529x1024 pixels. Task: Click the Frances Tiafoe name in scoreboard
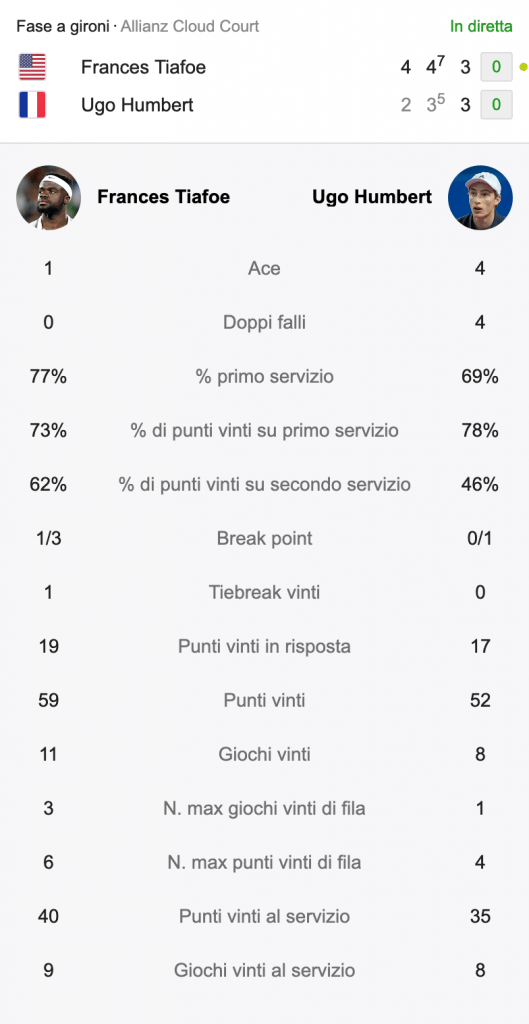(x=143, y=67)
